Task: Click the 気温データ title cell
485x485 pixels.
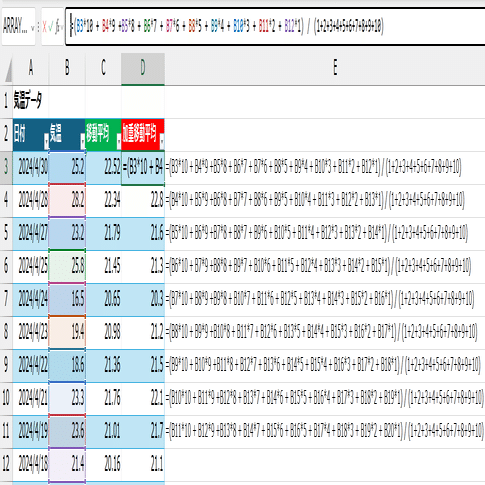Action: tap(31, 101)
